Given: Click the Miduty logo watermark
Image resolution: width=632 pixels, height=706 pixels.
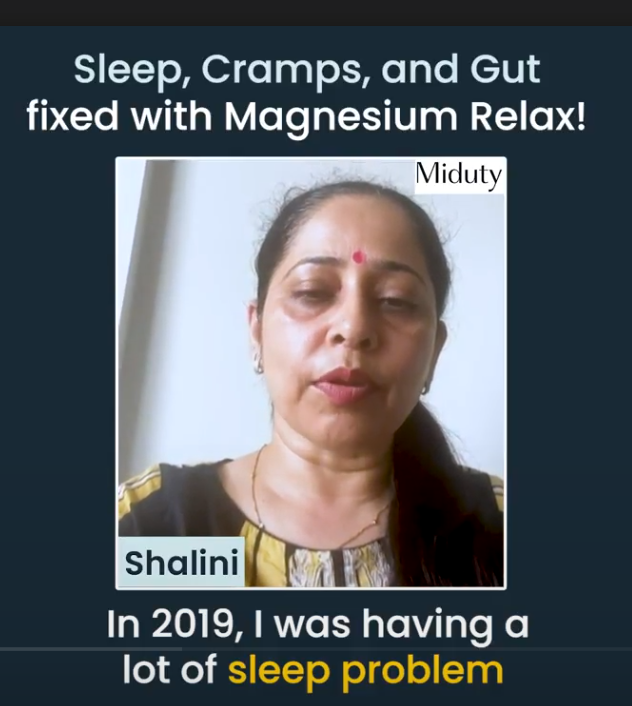Looking at the screenshot, I should (x=459, y=175).
